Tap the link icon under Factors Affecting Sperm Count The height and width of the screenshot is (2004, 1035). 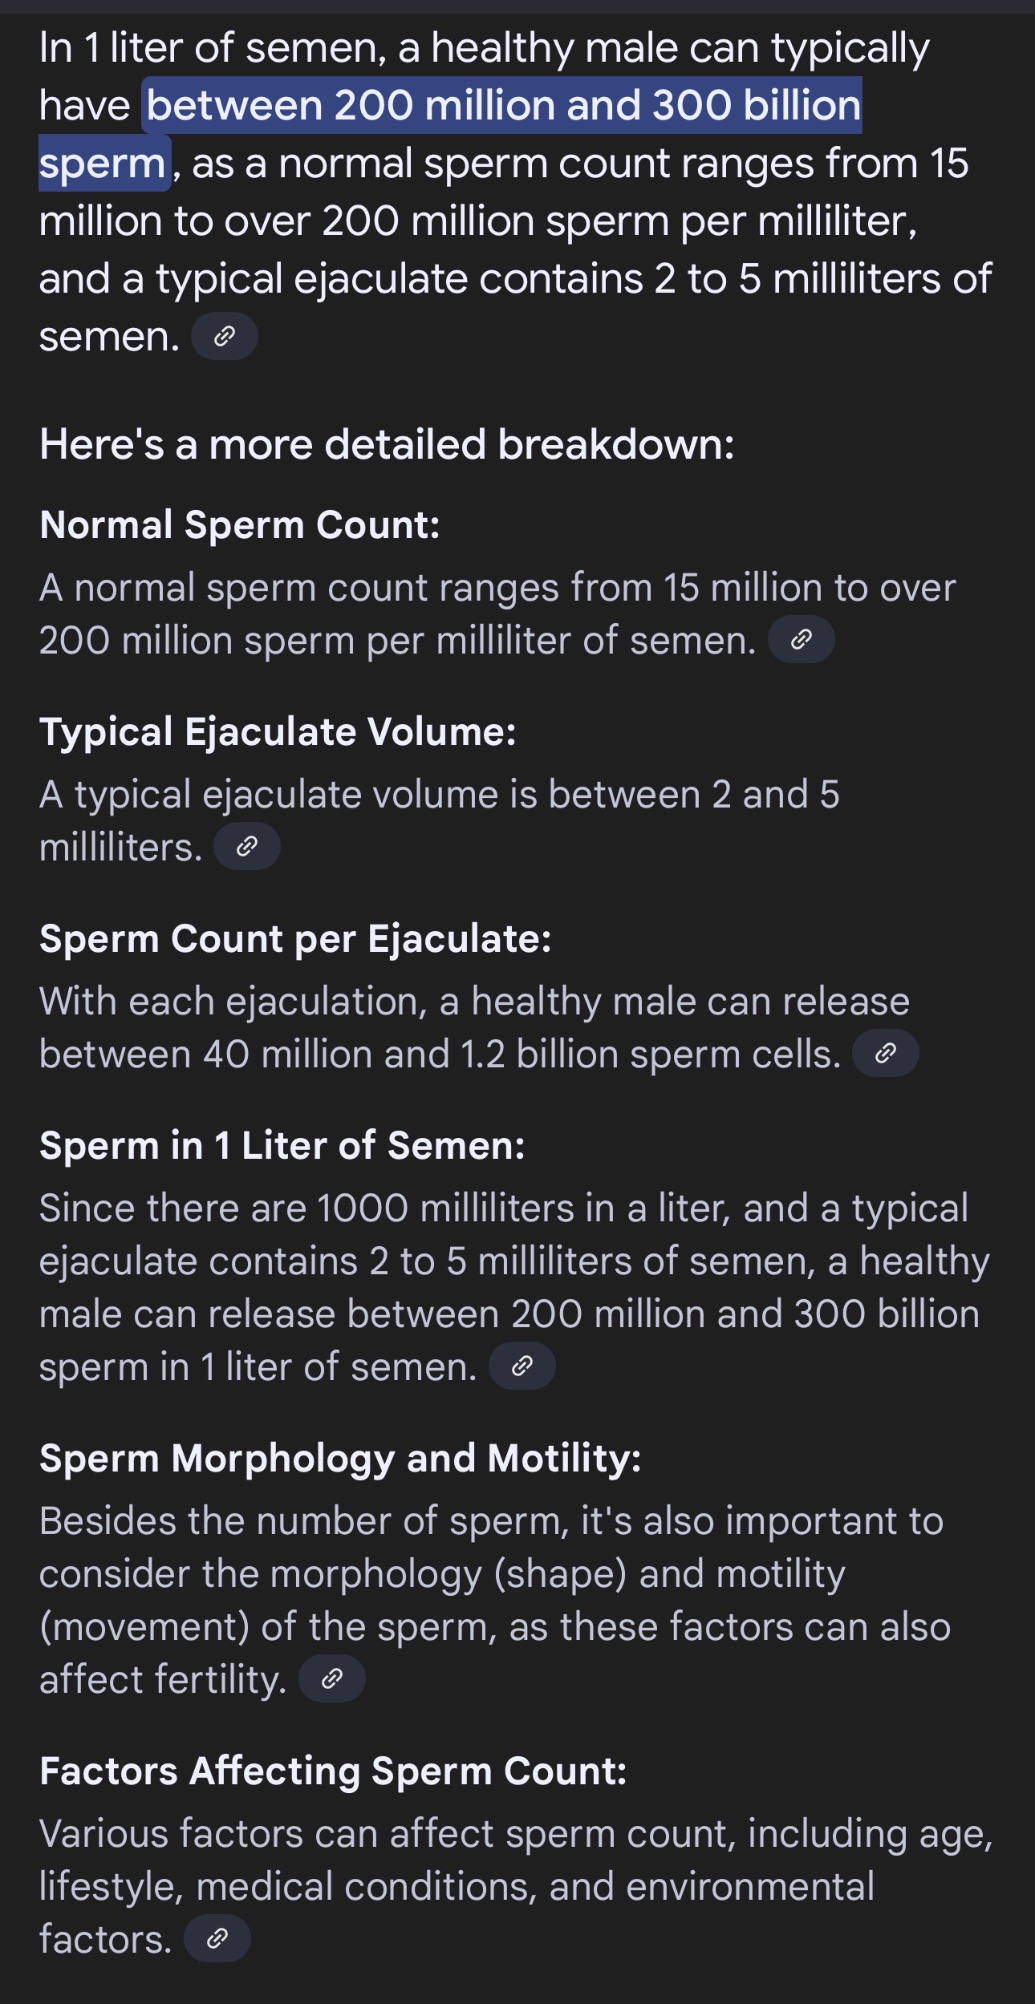pyautogui.click(x=217, y=1939)
